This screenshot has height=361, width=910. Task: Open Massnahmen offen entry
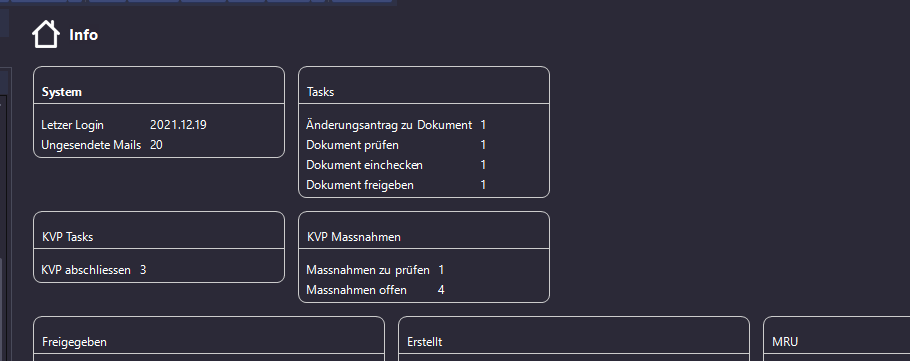point(356,290)
